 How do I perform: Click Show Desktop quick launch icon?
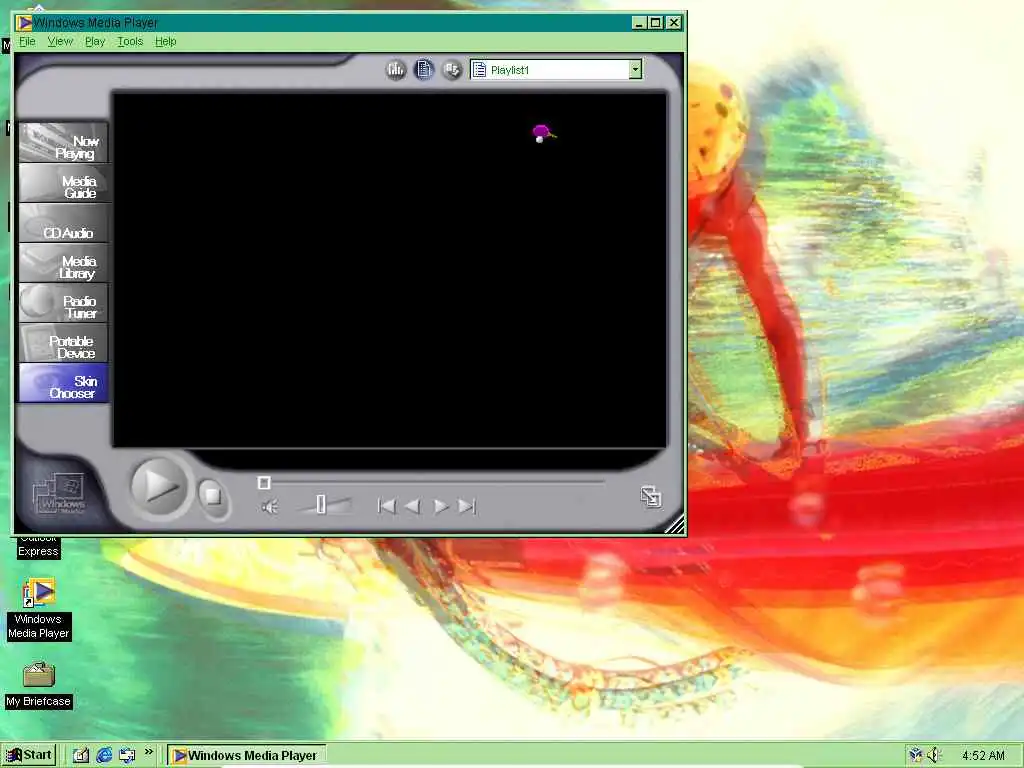point(81,755)
